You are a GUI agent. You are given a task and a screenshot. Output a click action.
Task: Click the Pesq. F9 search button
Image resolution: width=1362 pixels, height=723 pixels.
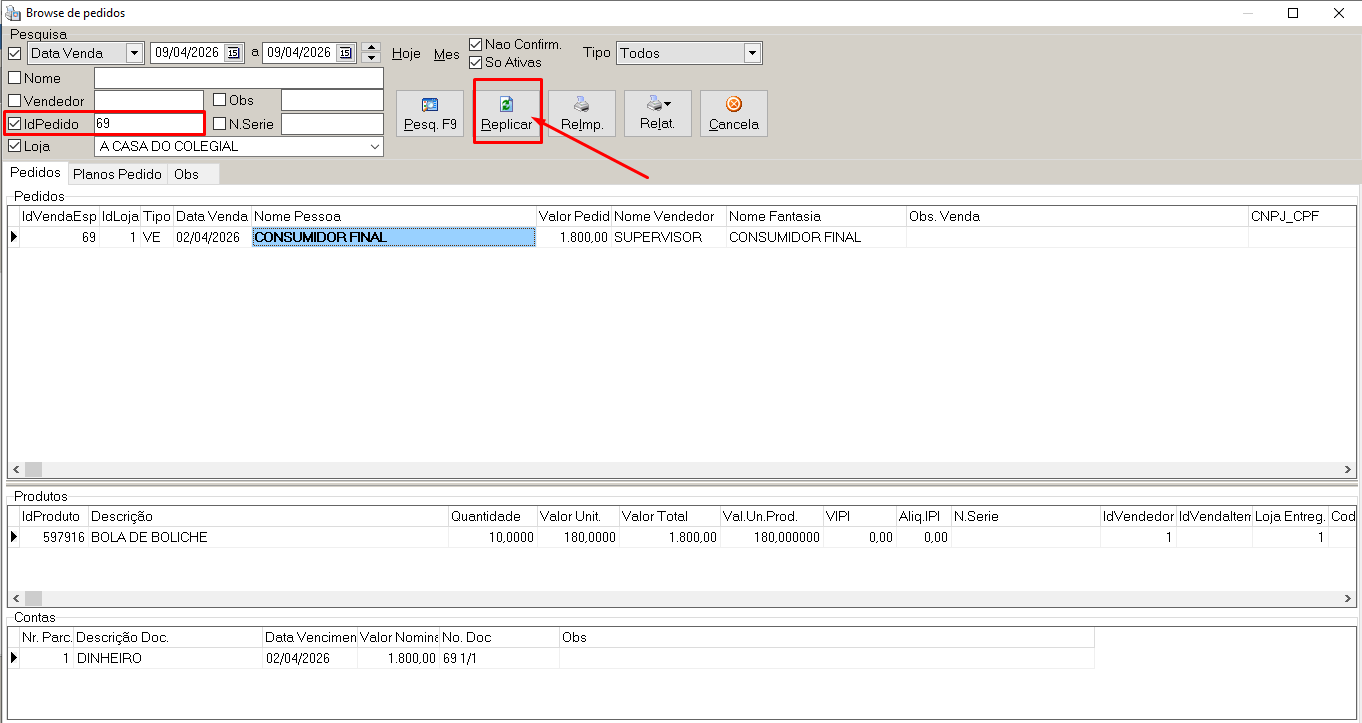430,113
